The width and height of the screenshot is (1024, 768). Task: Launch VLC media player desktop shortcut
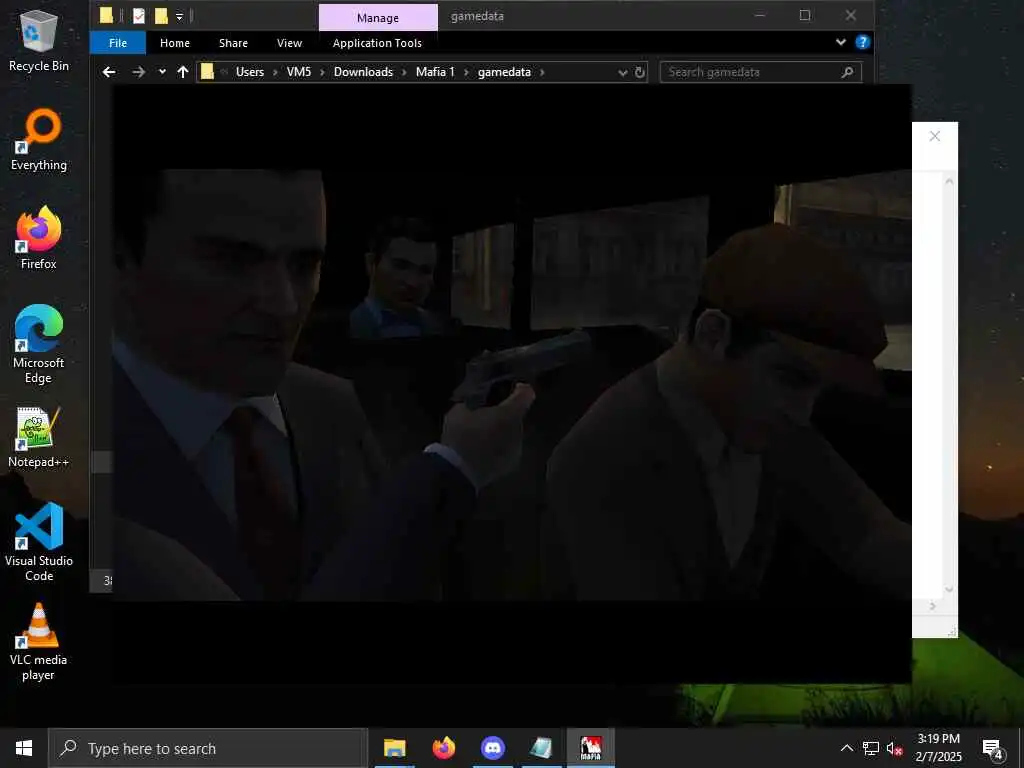pyautogui.click(x=39, y=643)
